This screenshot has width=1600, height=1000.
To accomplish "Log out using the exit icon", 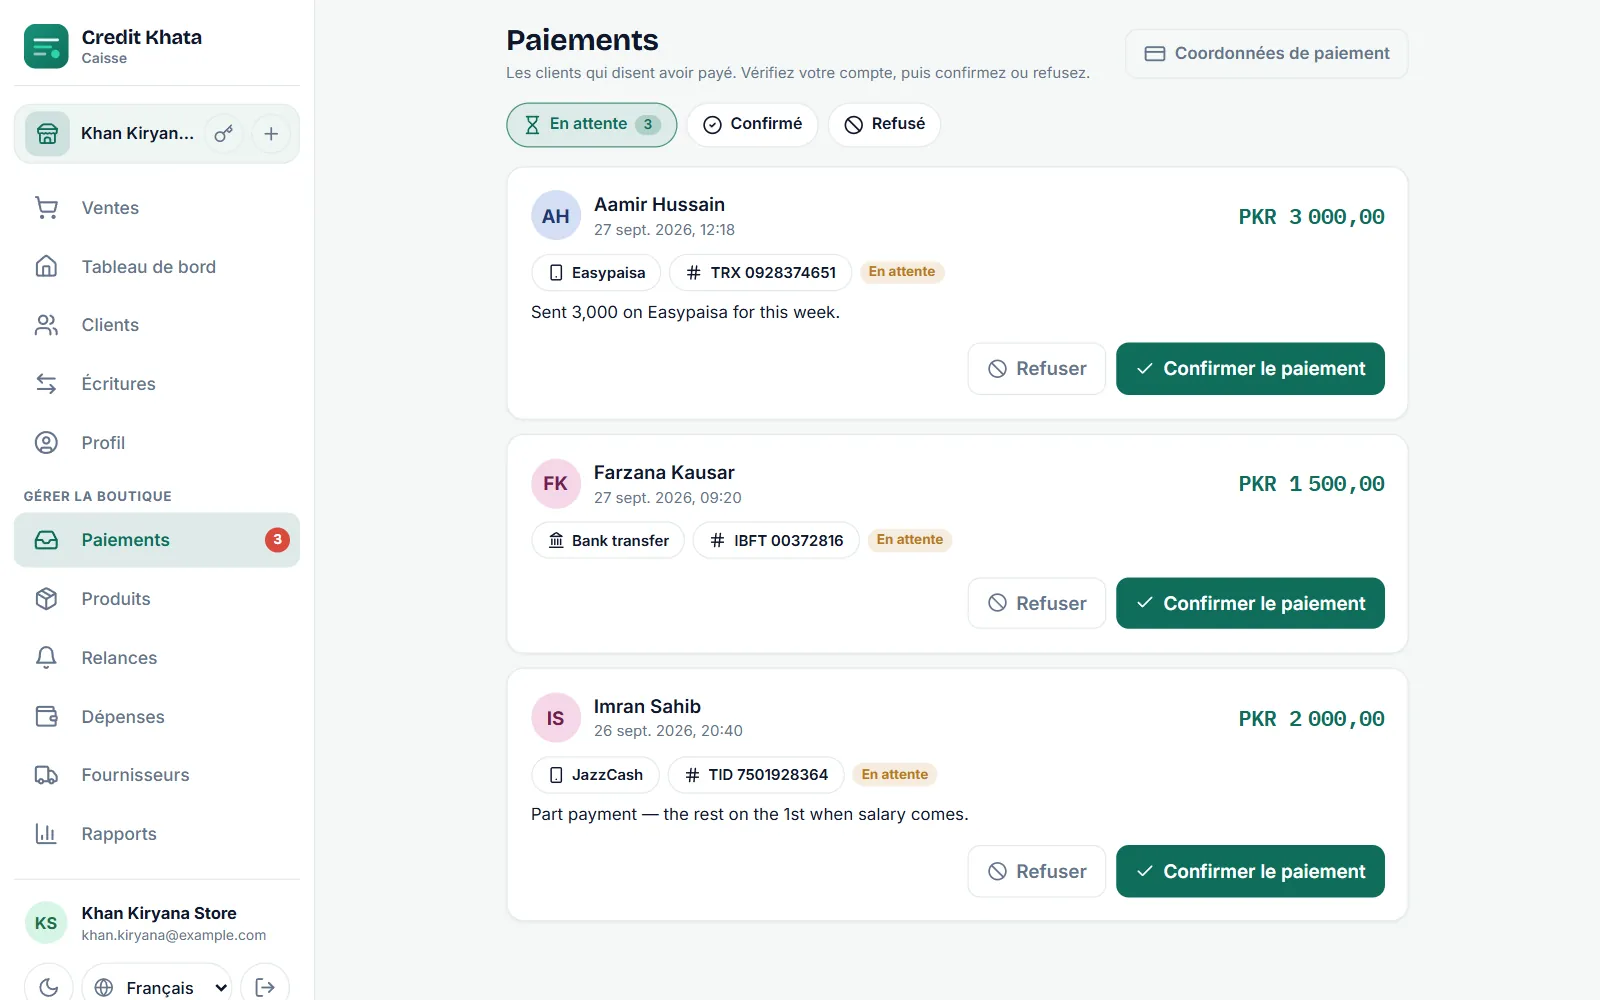I will (x=265, y=987).
